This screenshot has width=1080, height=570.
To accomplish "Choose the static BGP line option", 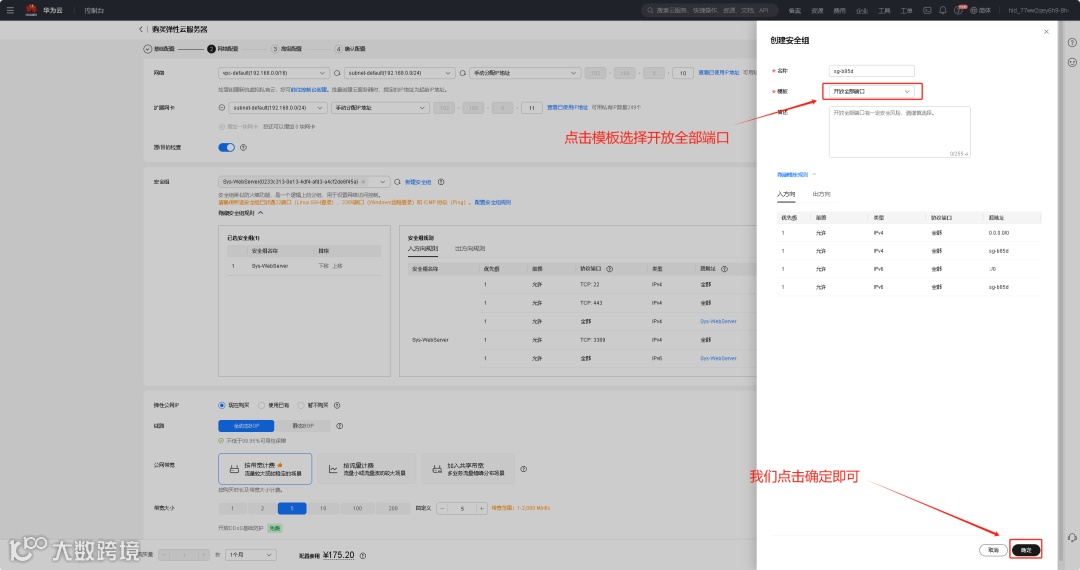I will [x=302, y=426].
